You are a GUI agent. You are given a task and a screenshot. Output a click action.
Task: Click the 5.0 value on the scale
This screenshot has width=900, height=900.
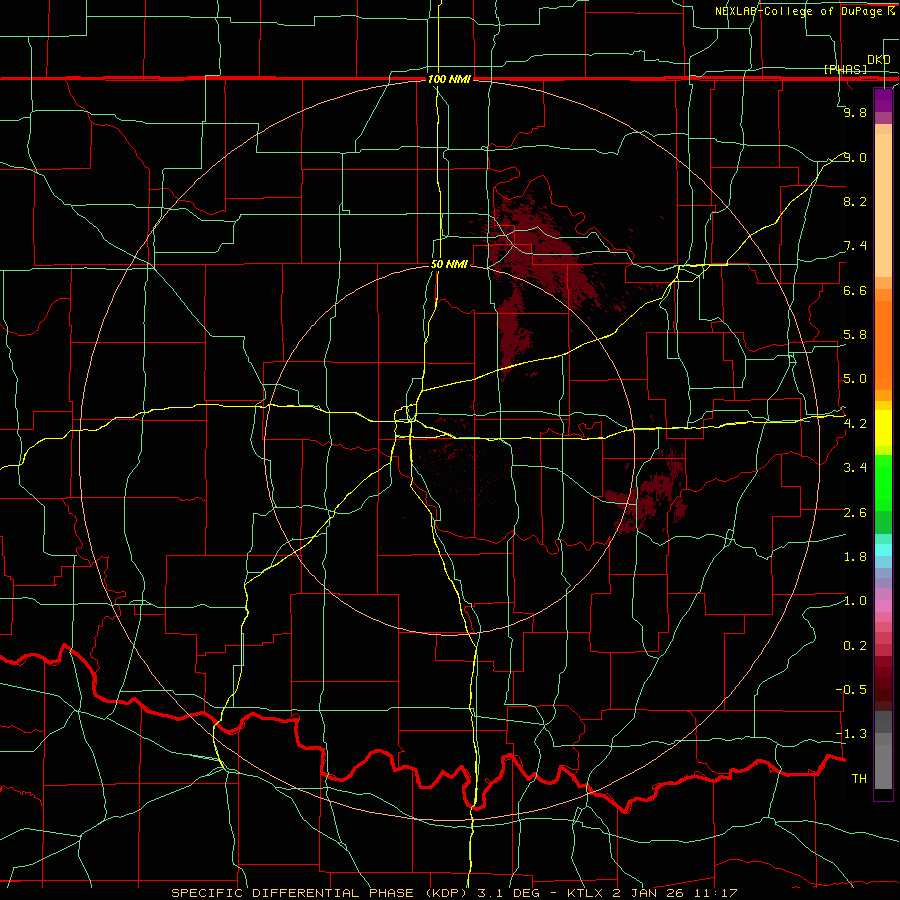(x=855, y=379)
